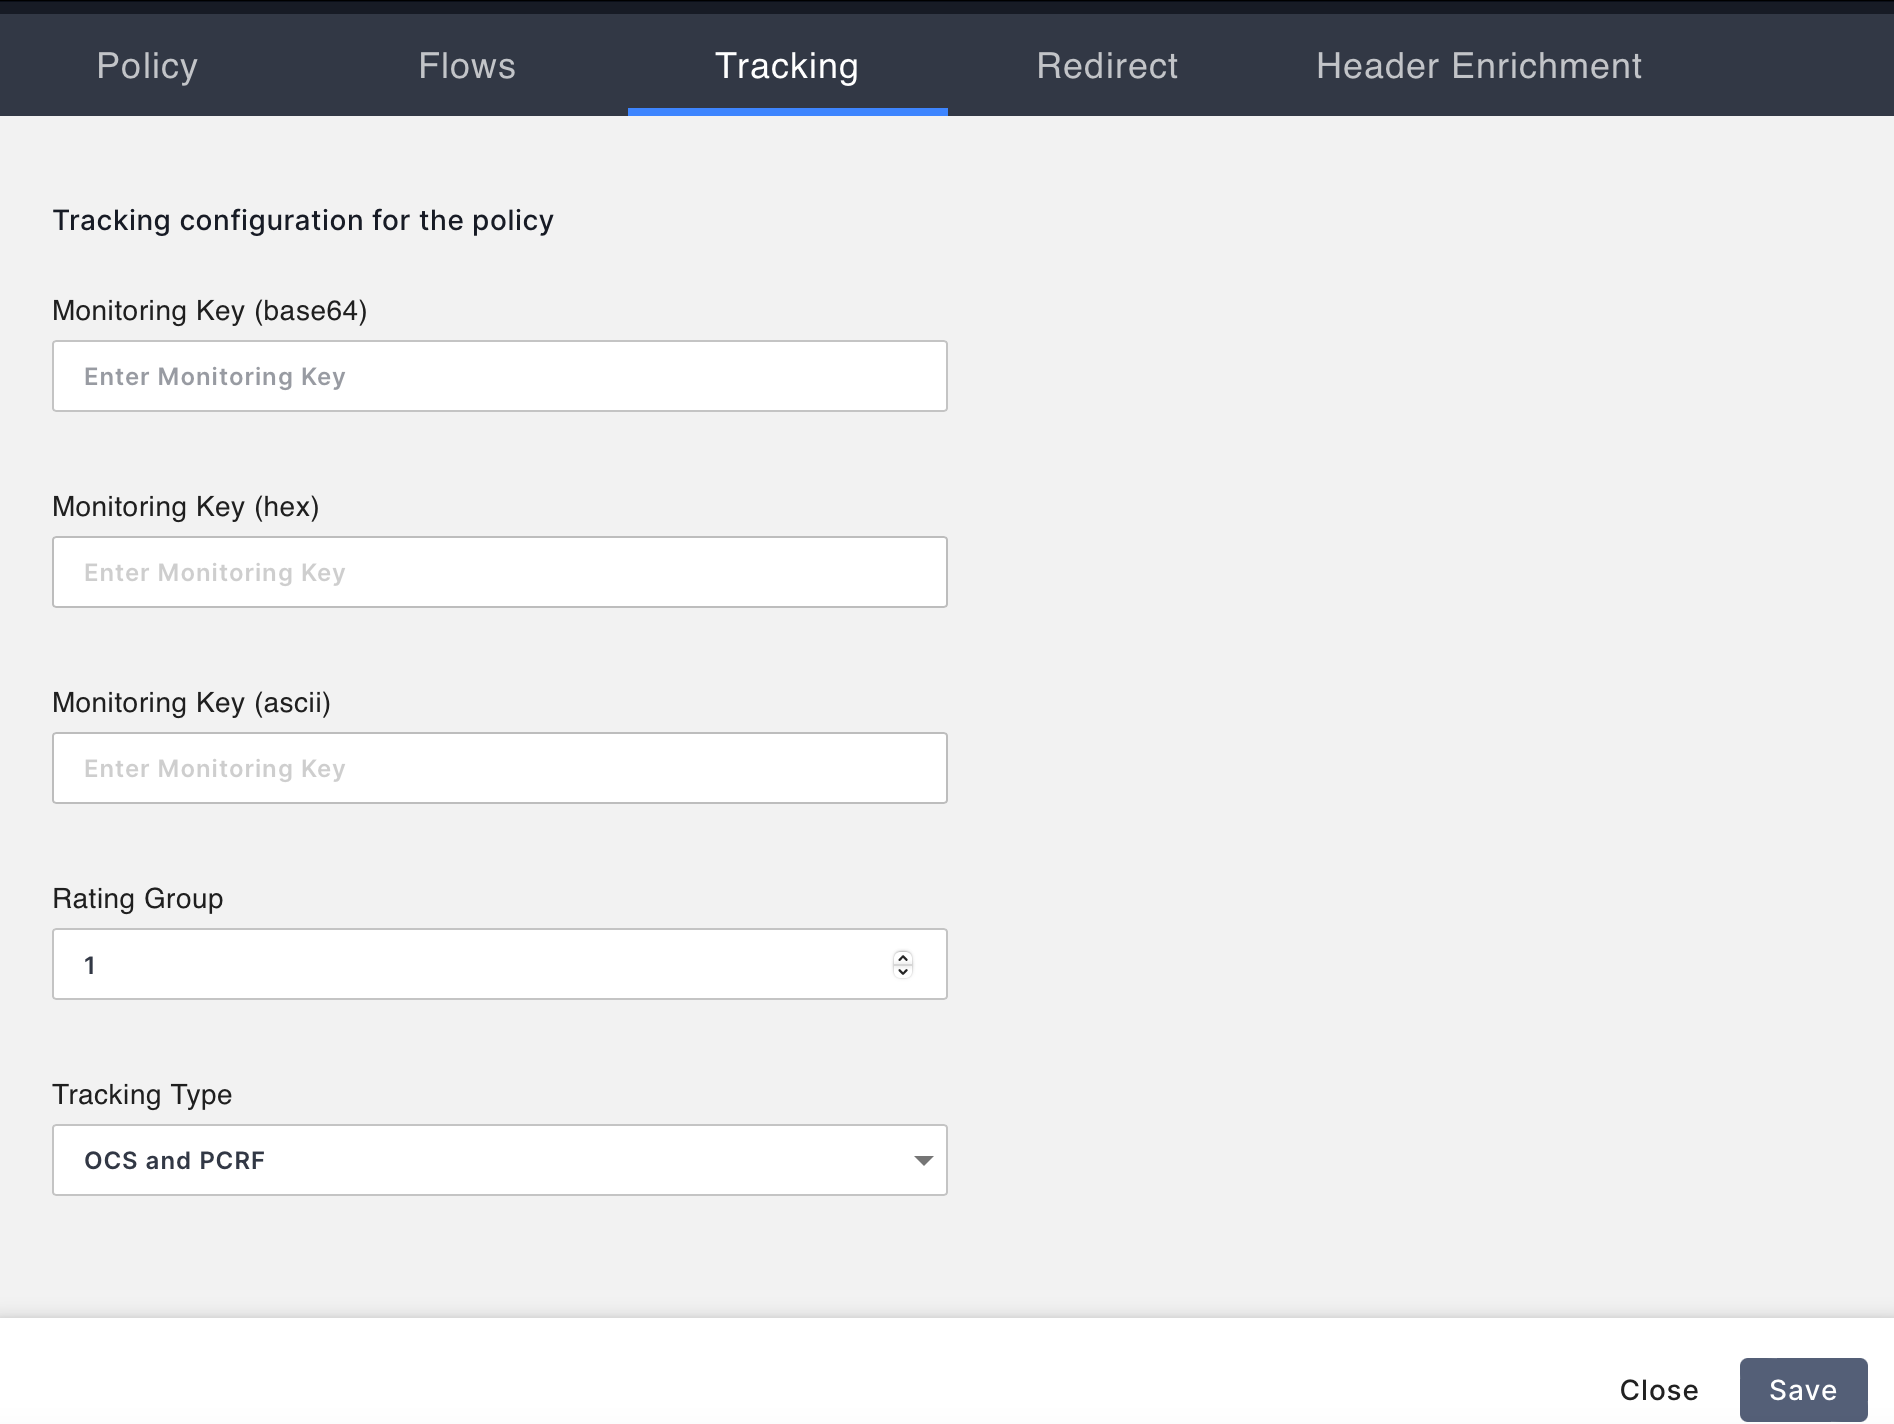Click inside the Monitoring Key (base64) field
The image size is (1894, 1424).
tap(499, 376)
